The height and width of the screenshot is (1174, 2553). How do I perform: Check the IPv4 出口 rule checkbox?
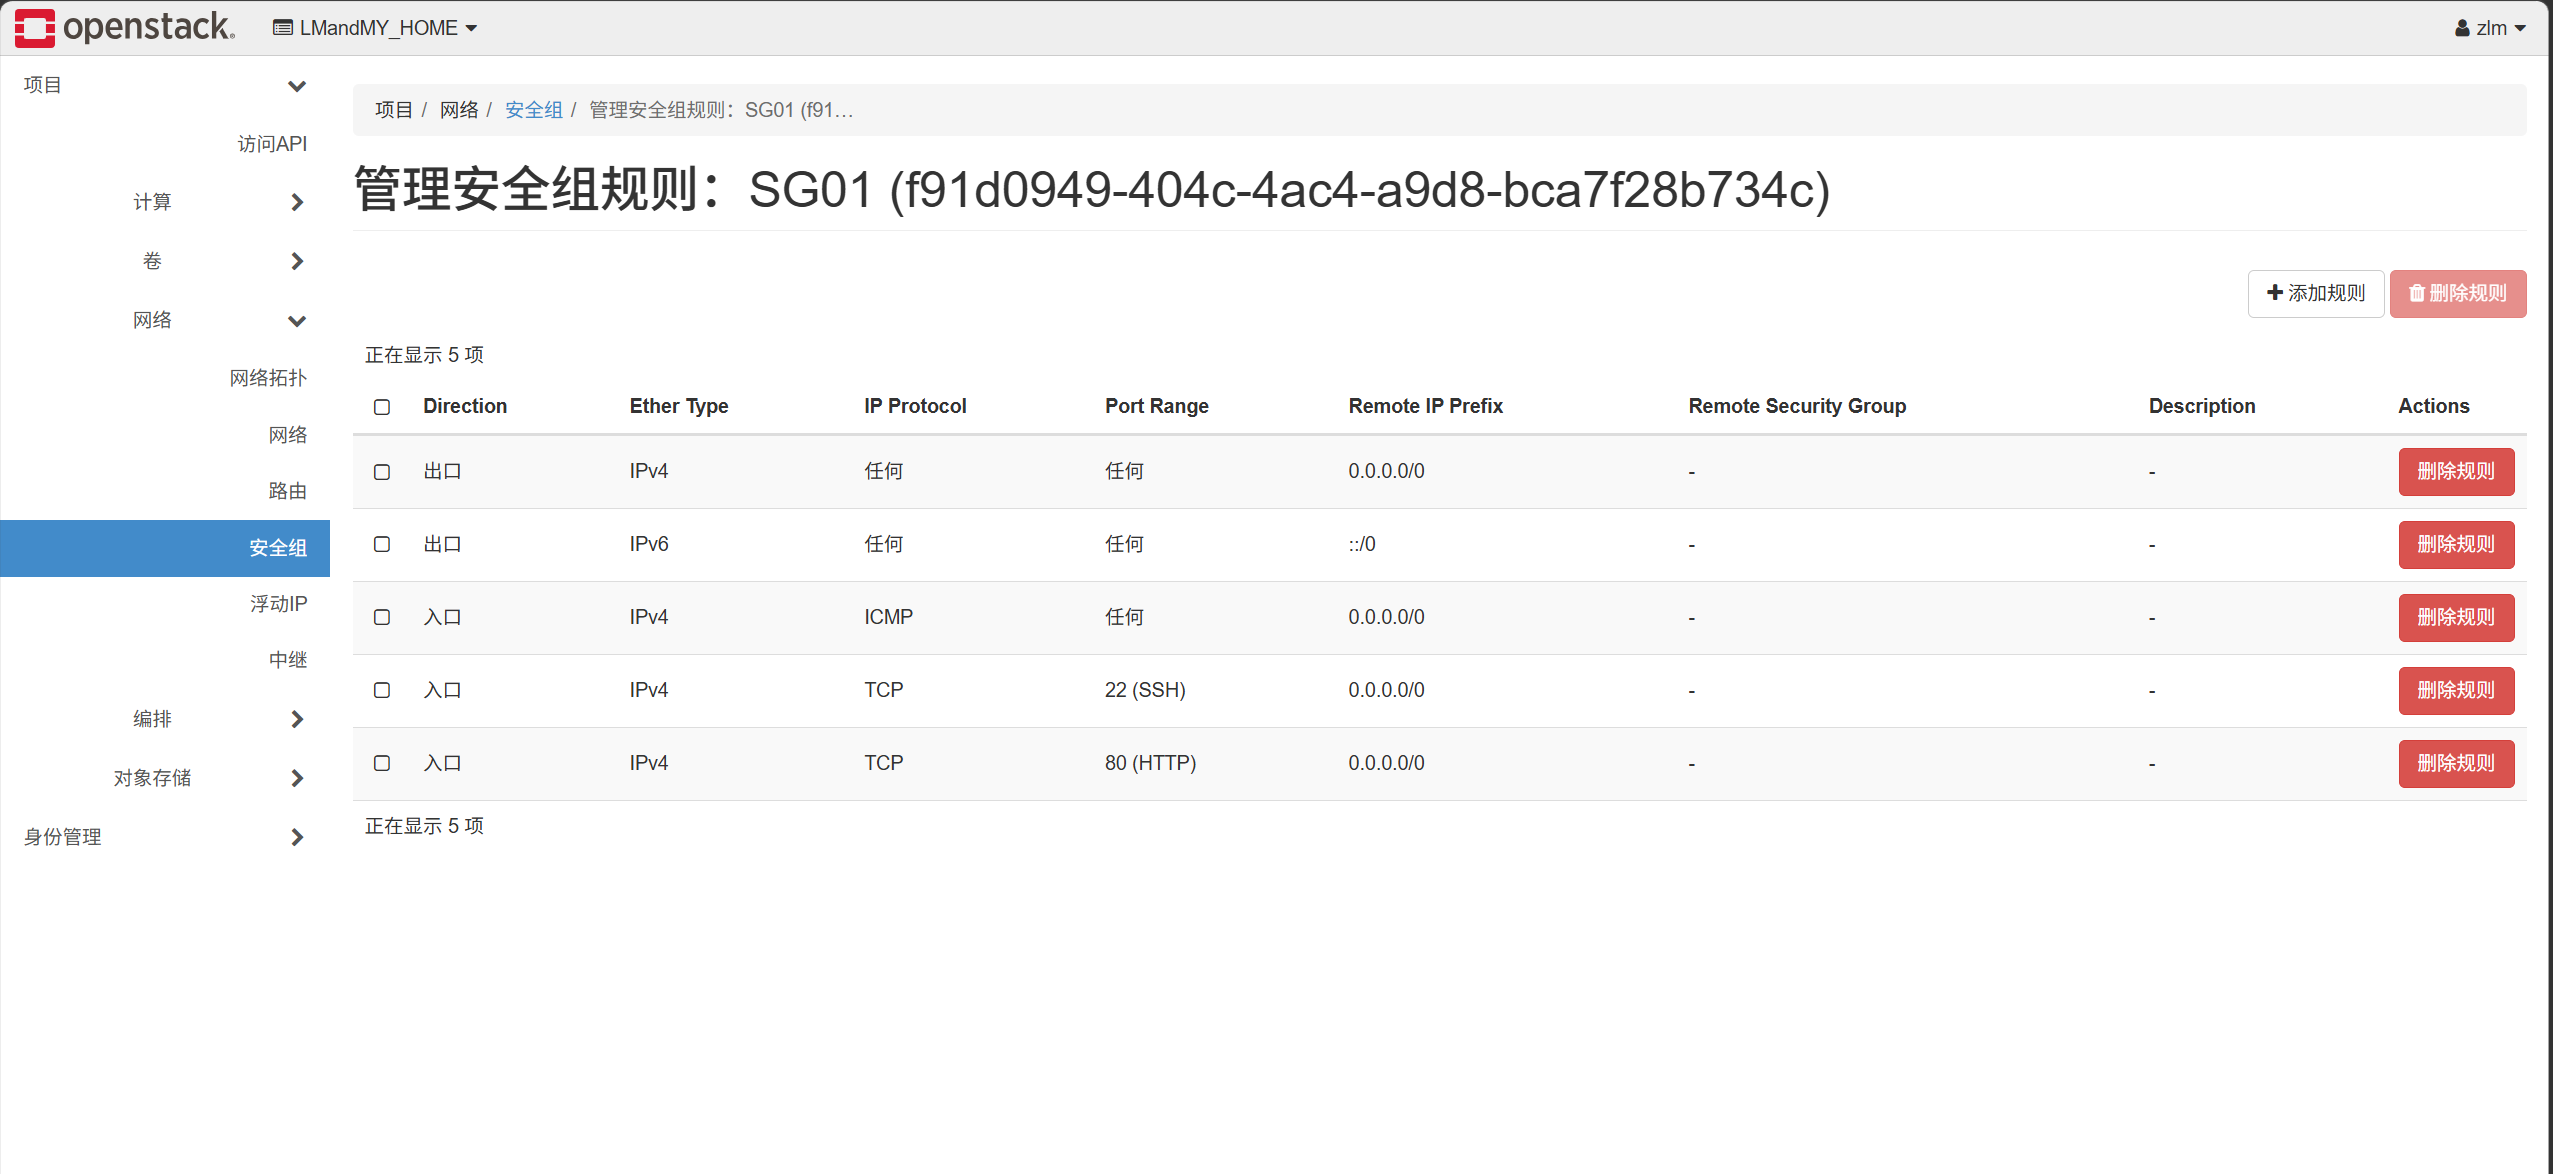tap(382, 472)
